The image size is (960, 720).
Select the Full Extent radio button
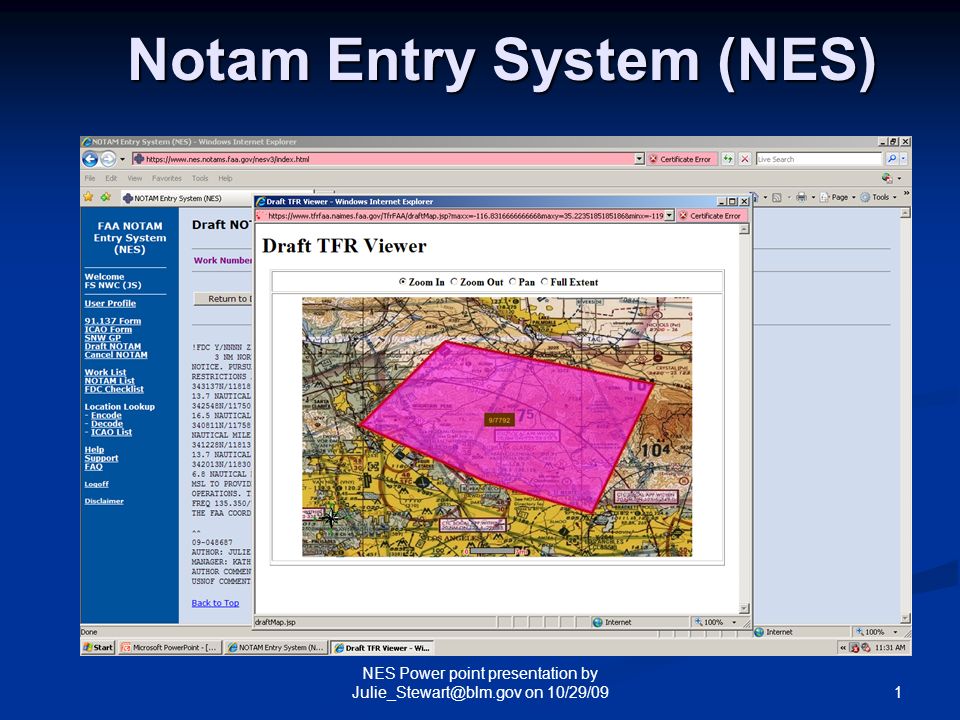[544, 282]
